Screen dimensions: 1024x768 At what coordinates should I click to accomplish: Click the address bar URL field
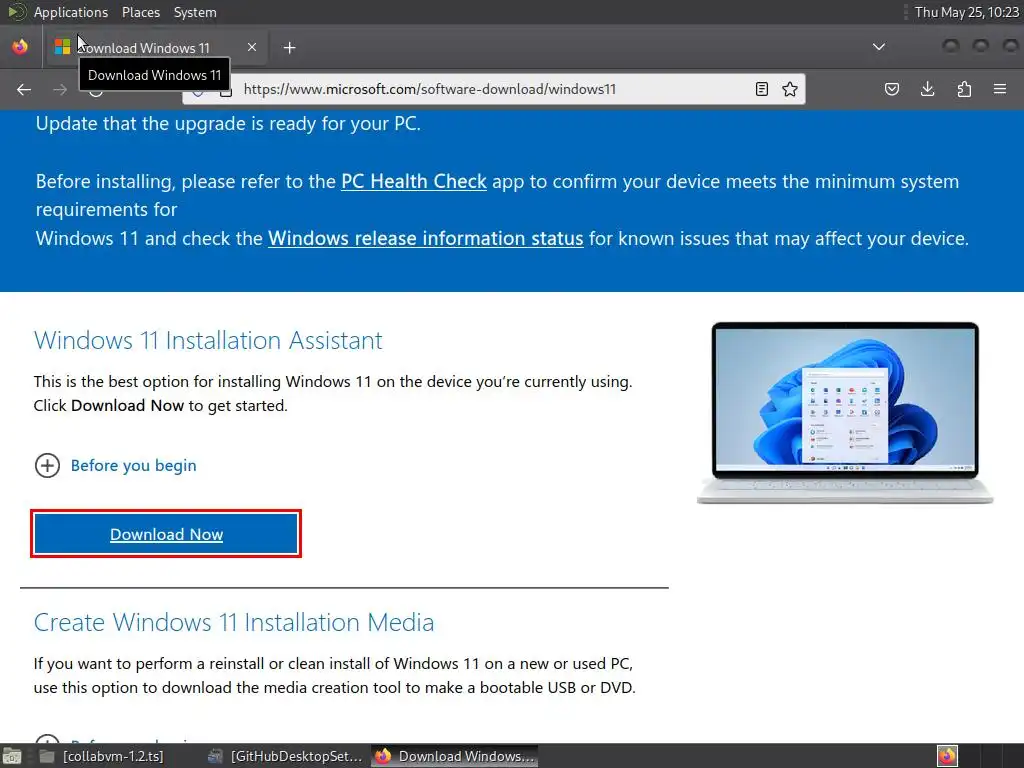[x=493, y=89]
